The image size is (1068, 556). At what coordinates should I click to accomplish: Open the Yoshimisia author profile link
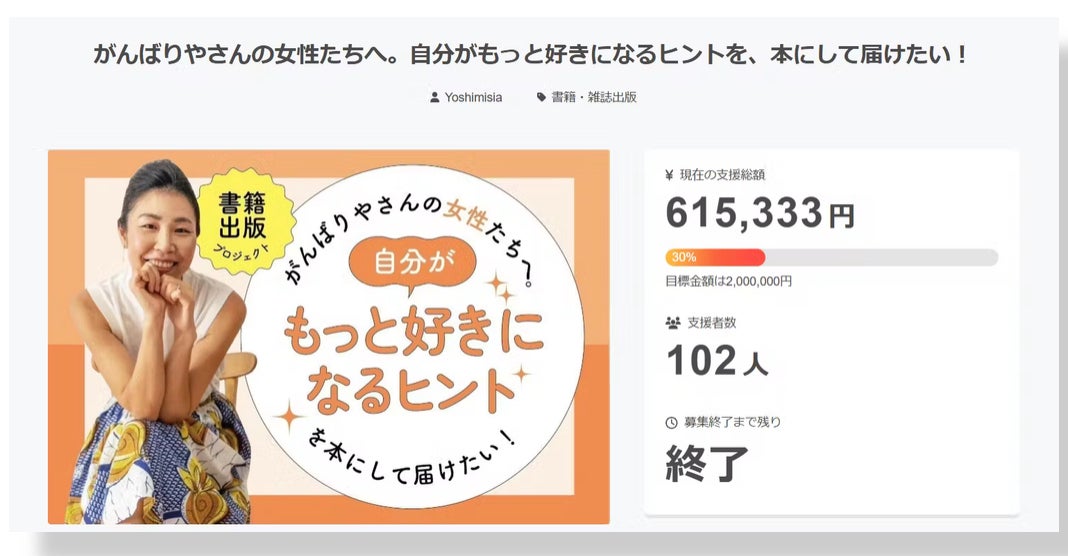tap(473, 98)
